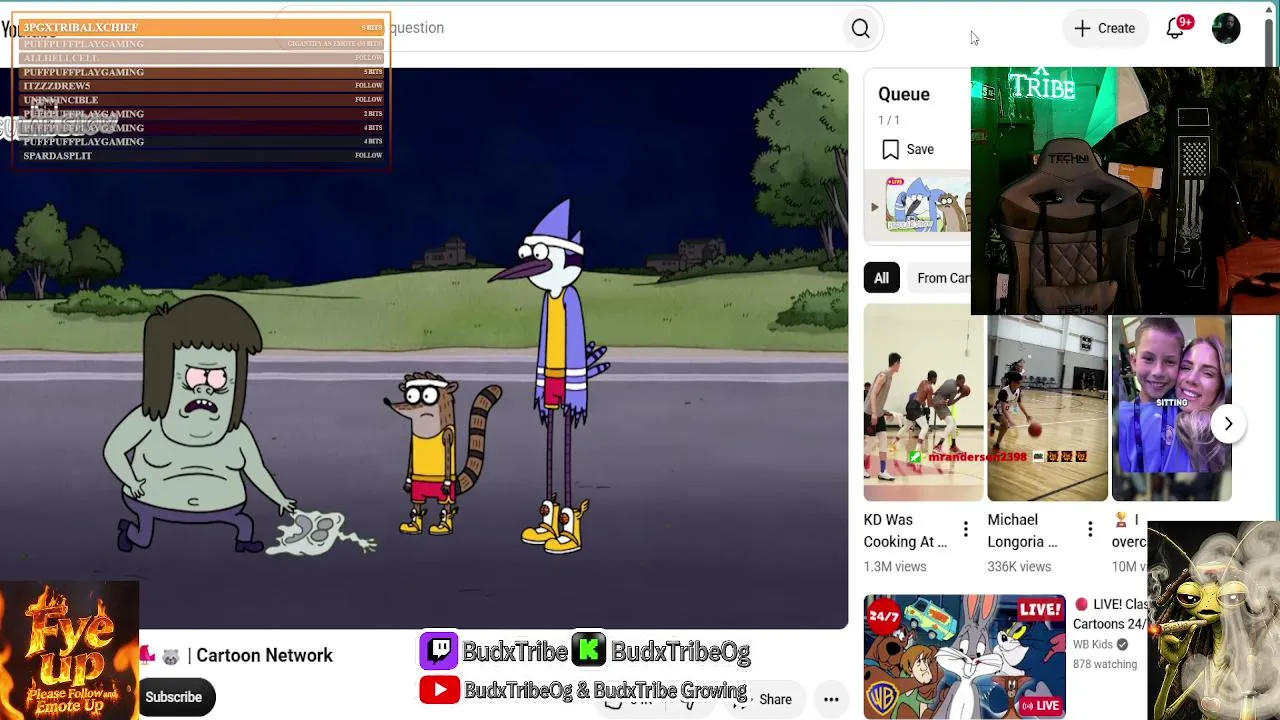Open the Michael Longoria short thumbnail

click(x=1047, y=407)
